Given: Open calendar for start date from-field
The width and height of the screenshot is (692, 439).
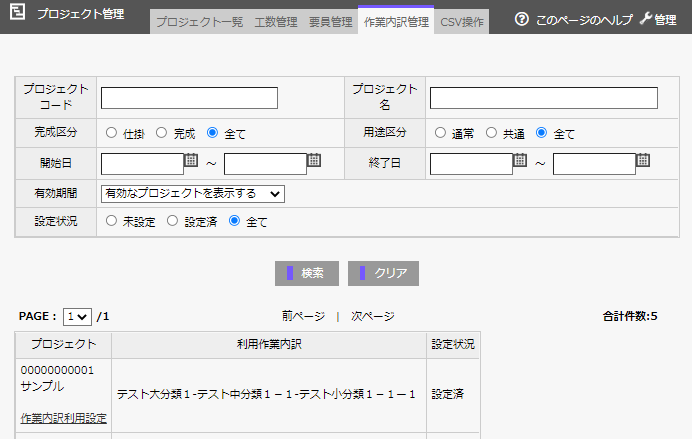Looking at the screenshot, I should pyautogui.click(x=191, y=160).
